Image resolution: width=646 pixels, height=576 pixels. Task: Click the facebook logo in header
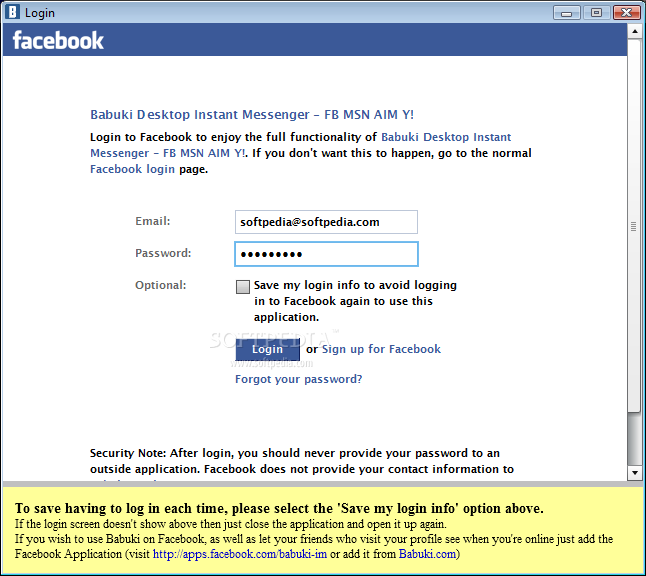click(58, 40)
